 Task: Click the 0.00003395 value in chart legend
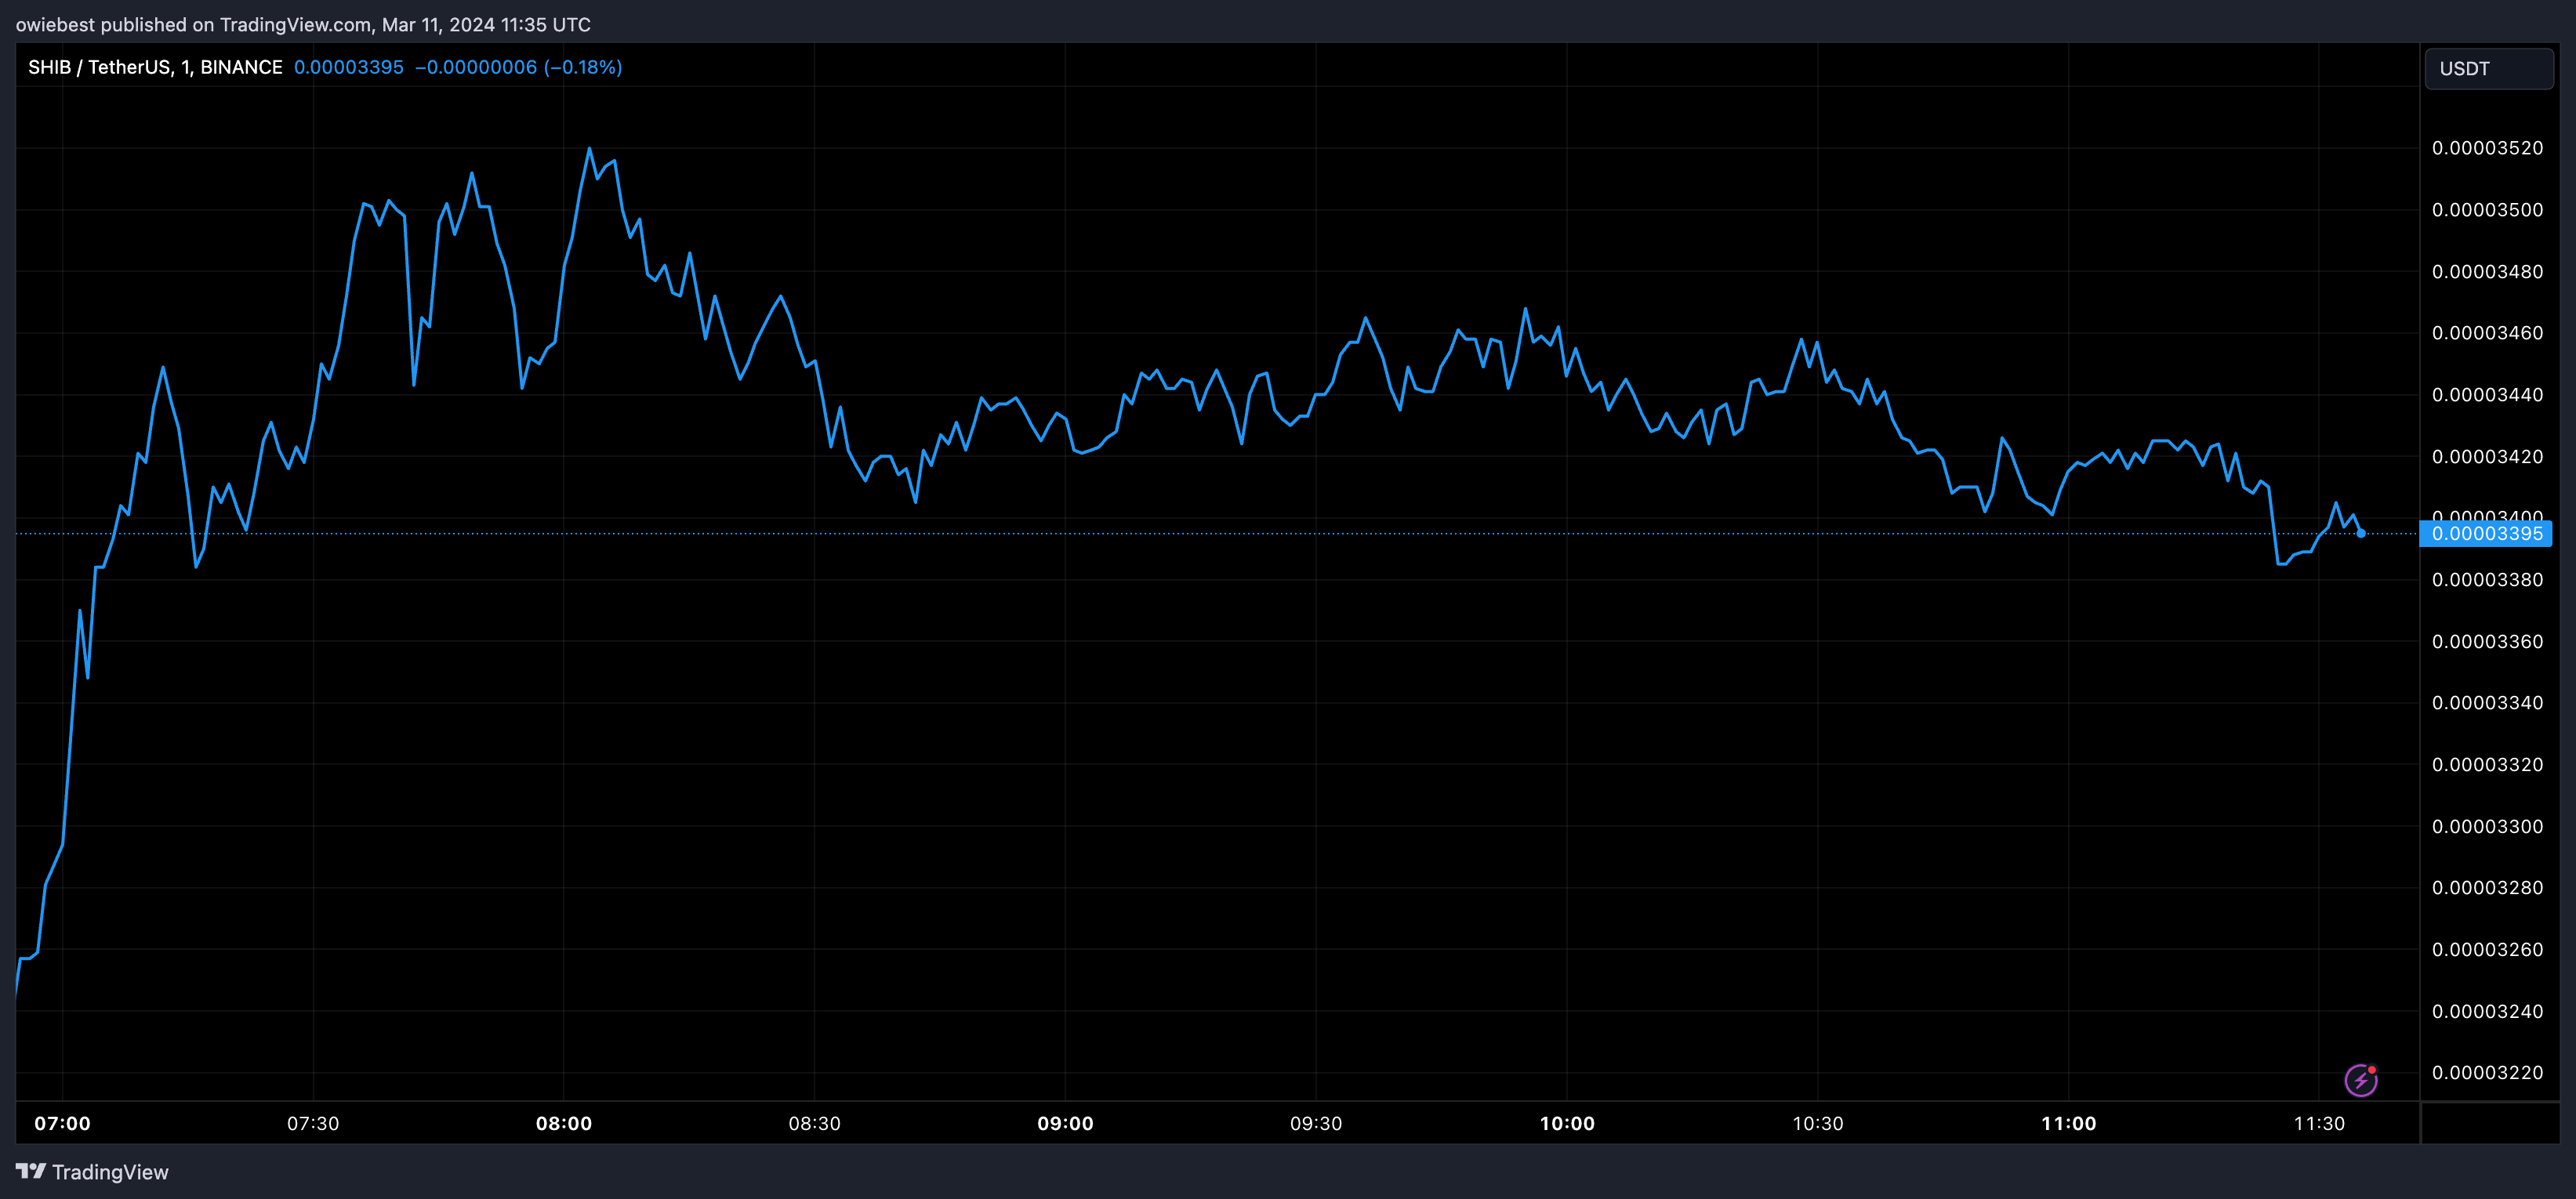pyautogui.click(x=348, y=67)
